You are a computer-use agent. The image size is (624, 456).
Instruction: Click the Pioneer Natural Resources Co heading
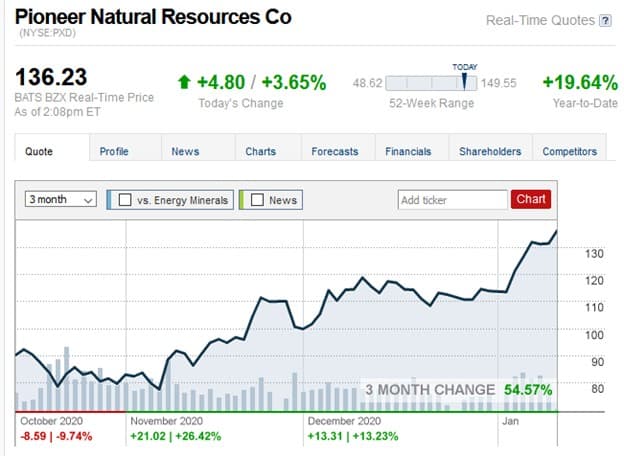click(x=153, y=17)
